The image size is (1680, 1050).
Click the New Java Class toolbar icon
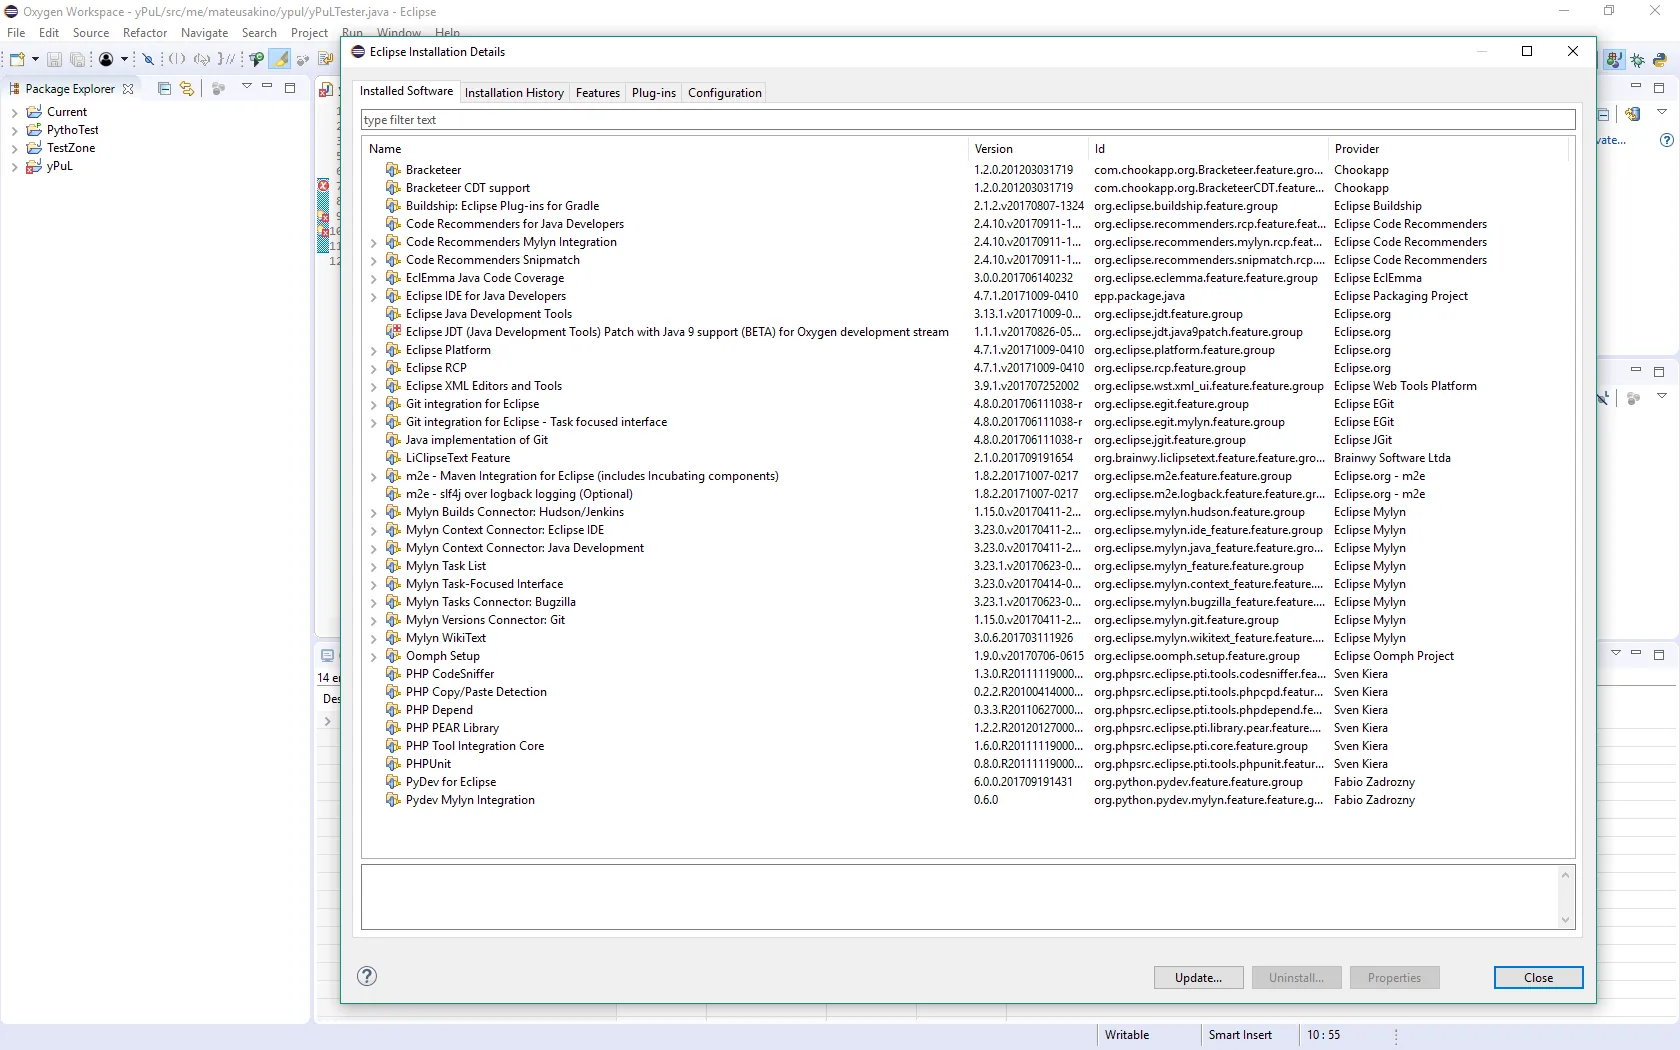point(257,60)
